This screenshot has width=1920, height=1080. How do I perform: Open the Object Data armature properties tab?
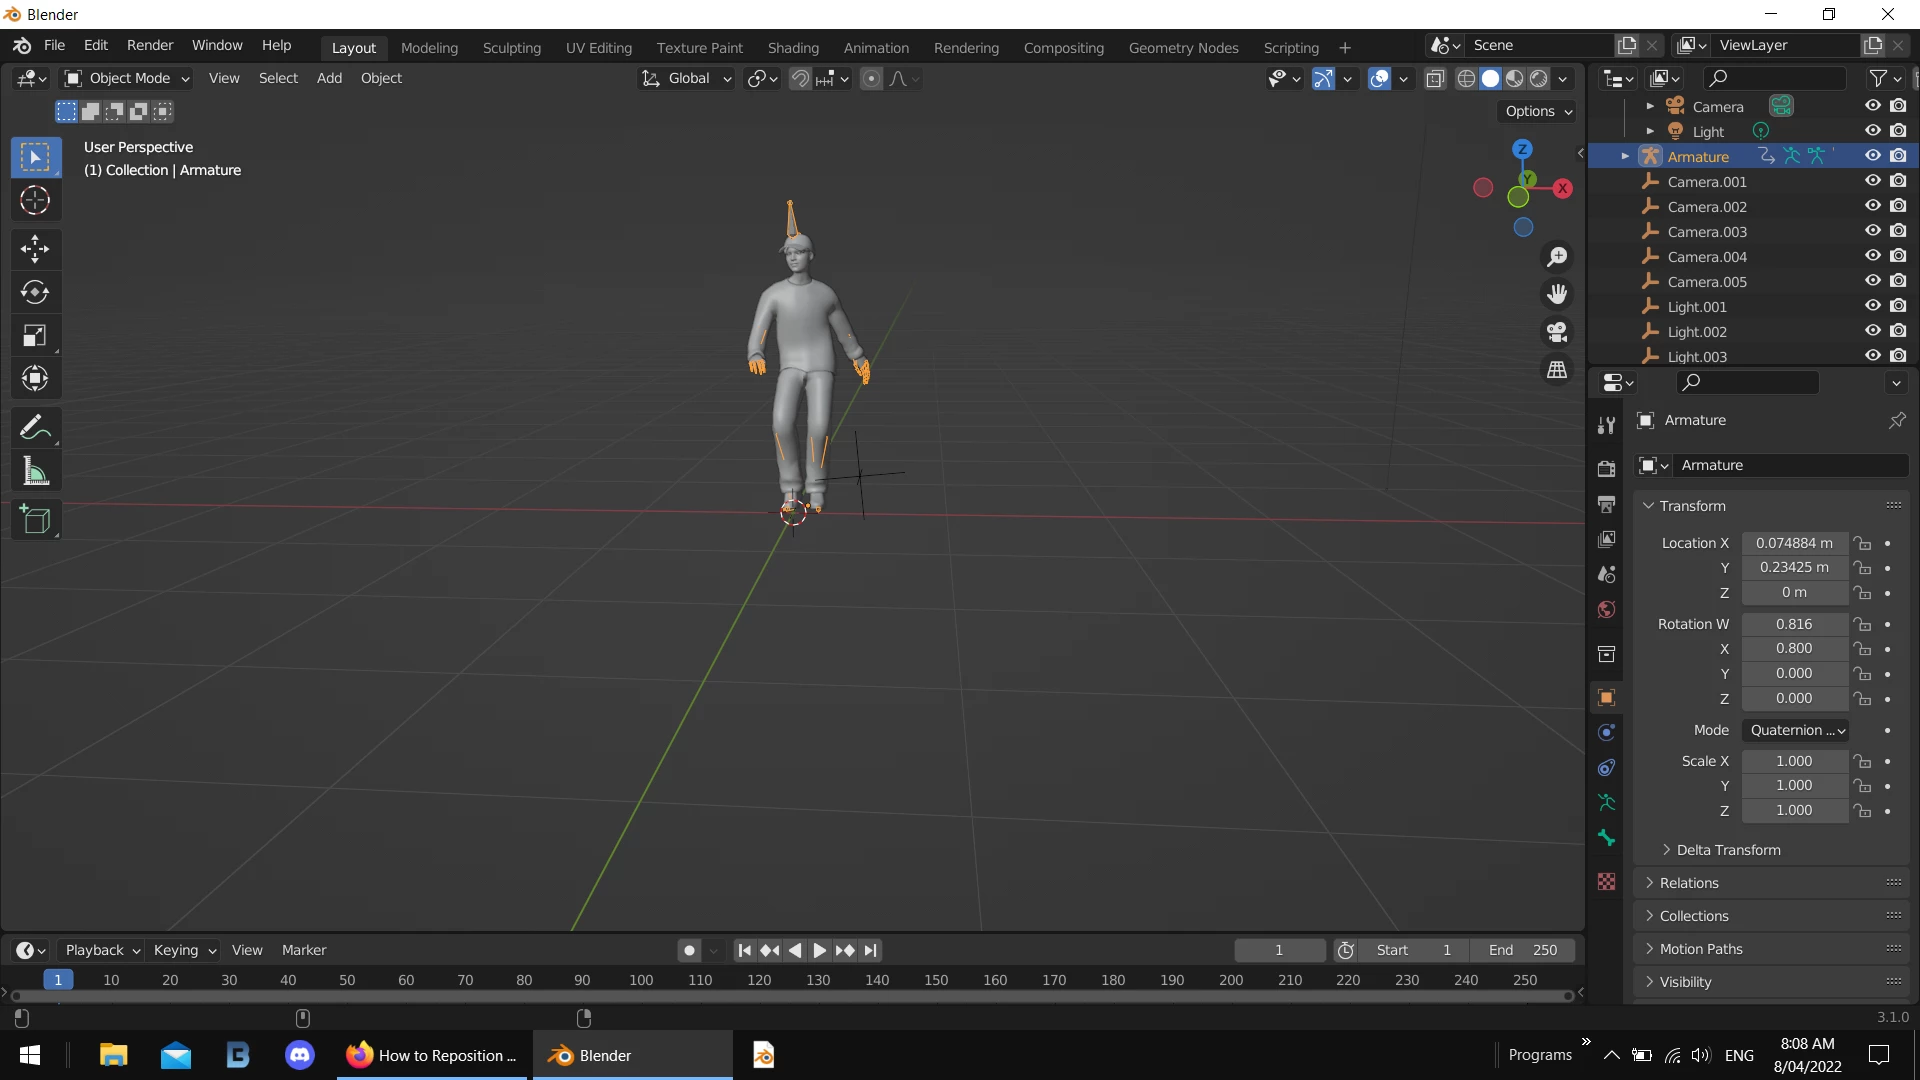[1606, 803]
